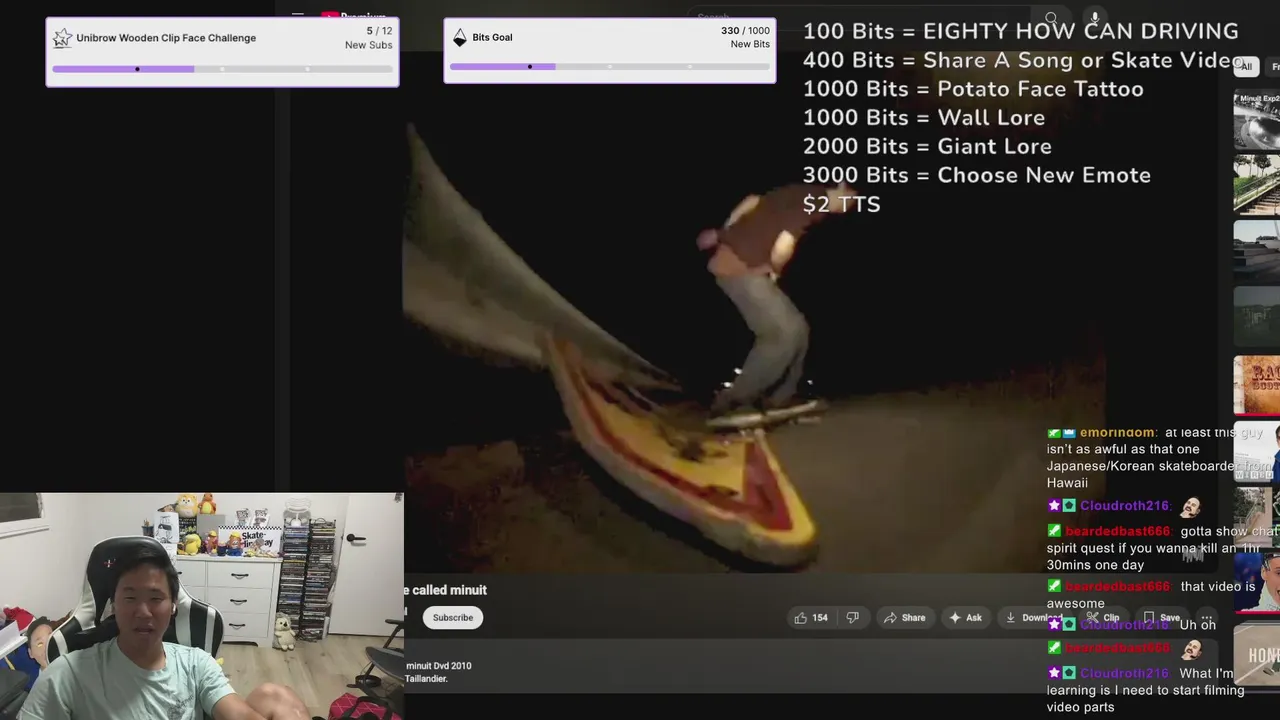Click the '330 / 1000' bits counter
The image size is (1280, 720).
(x=745, y=31)
